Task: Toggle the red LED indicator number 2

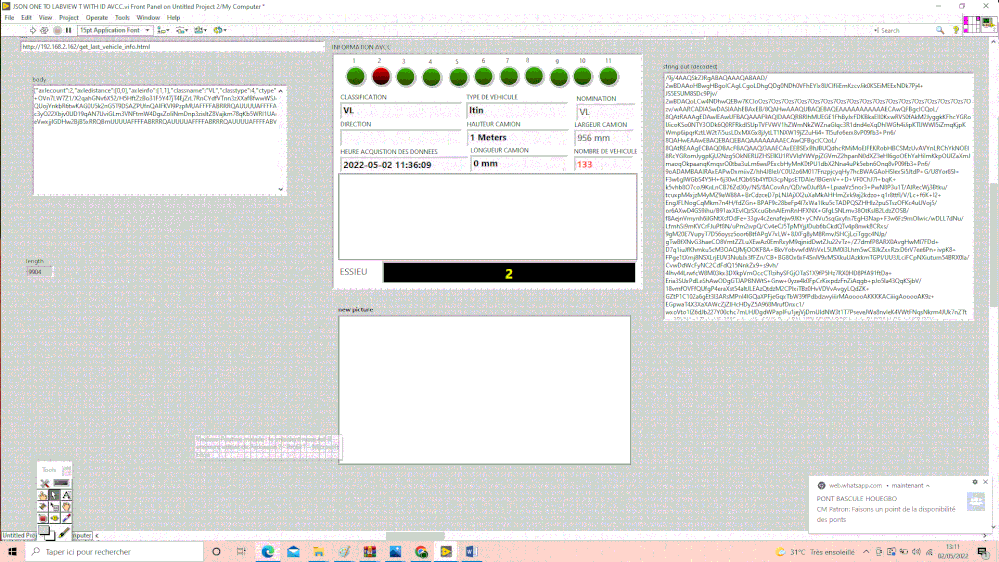Action: click(x=381, y=76)
